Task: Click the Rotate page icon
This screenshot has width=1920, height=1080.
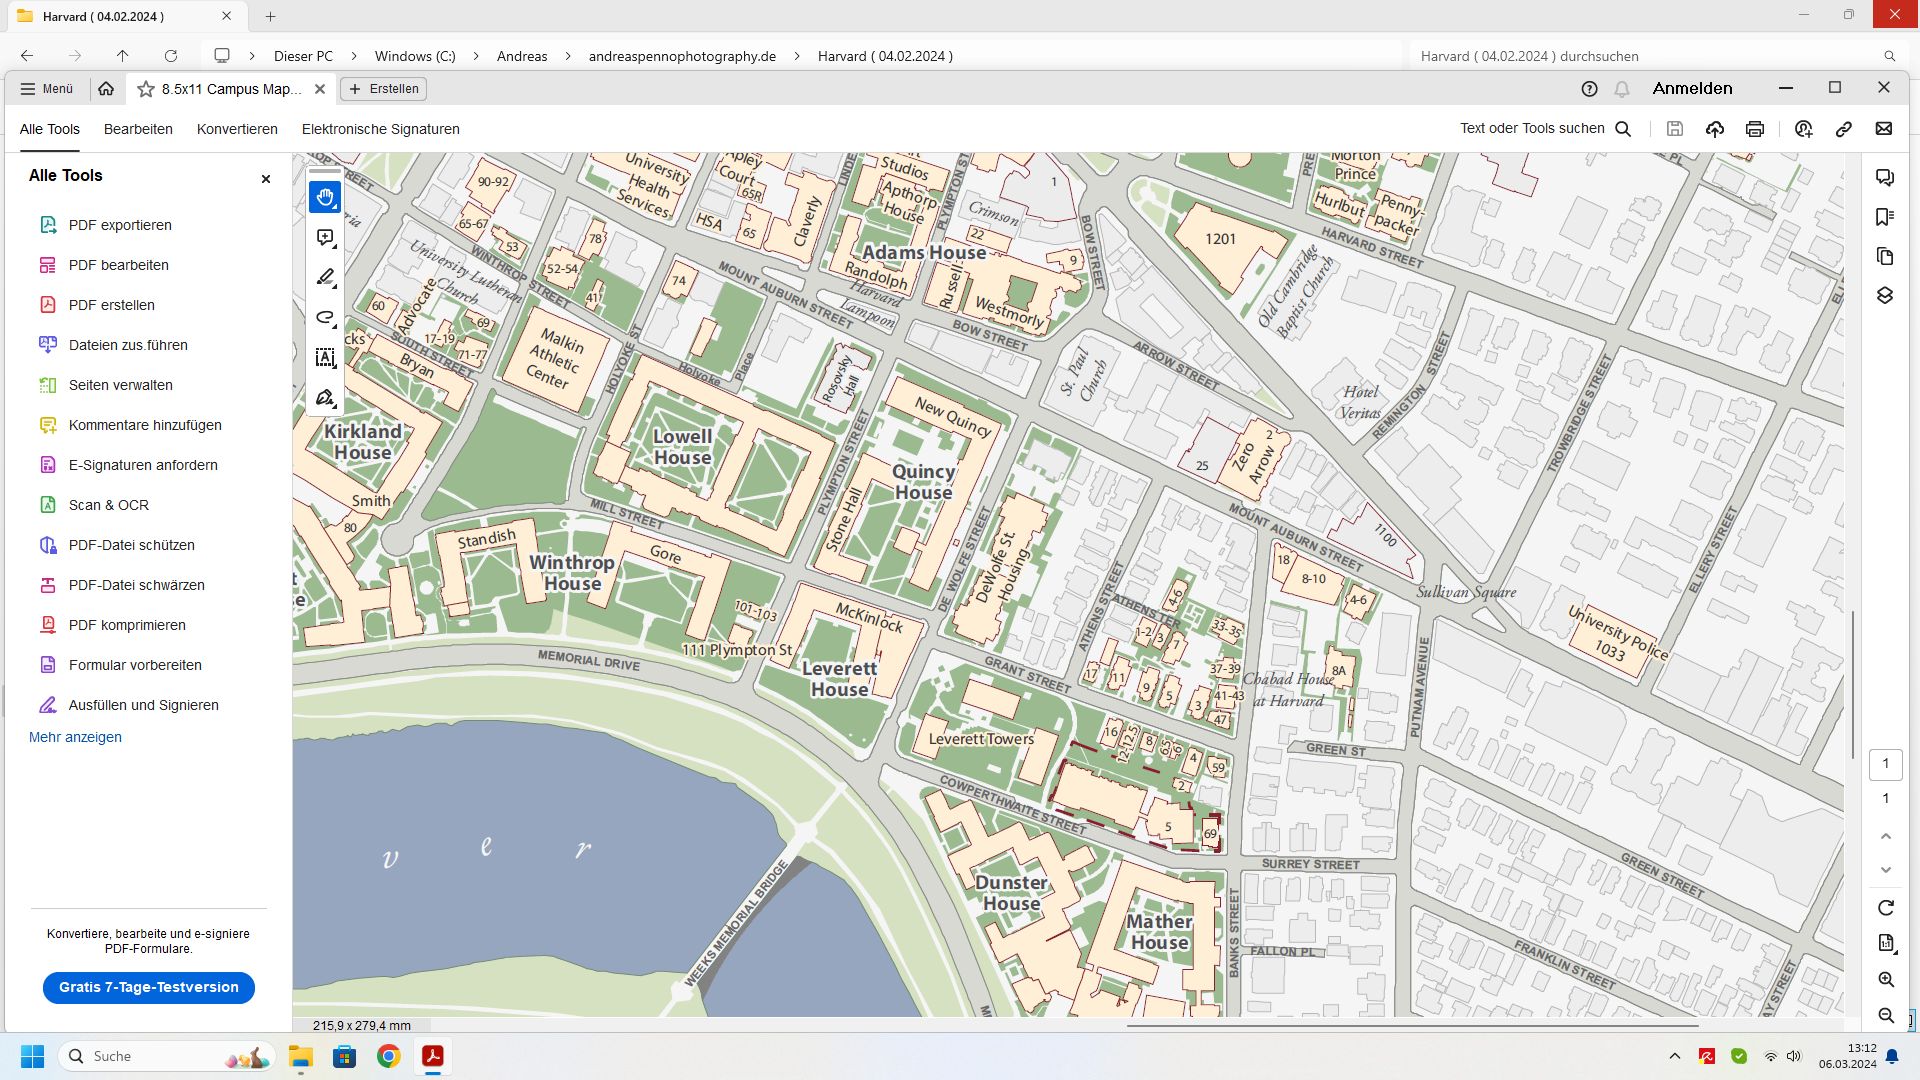Action: [x=1886, y=908]
